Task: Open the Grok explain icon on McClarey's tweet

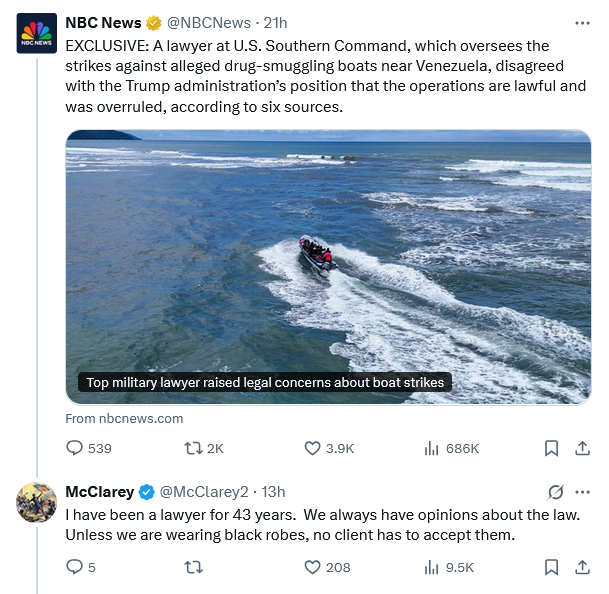Action: 555,492
